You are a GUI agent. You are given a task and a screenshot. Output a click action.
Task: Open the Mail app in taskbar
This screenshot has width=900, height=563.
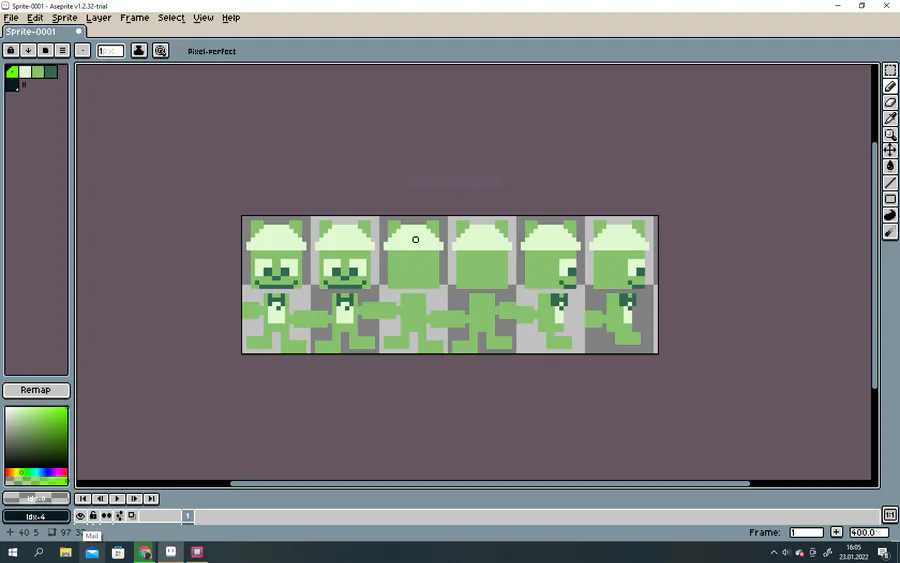point(92,553)
